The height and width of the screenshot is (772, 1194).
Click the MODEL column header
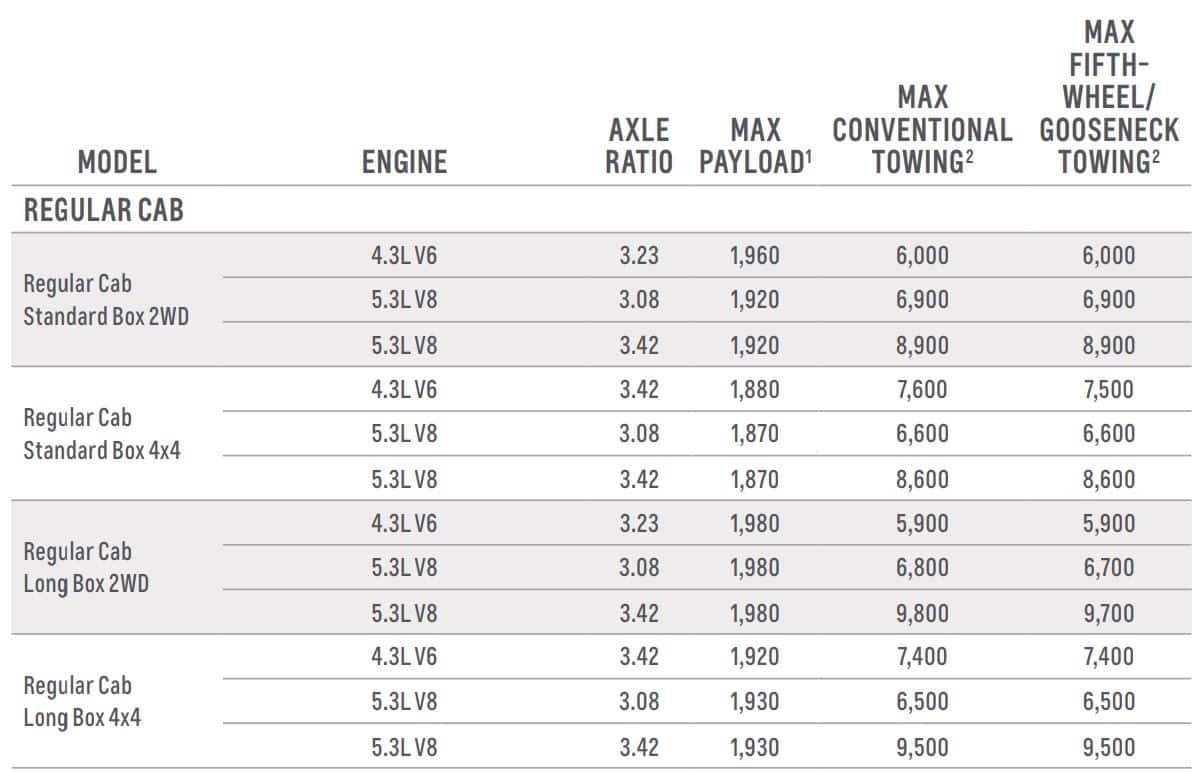pyautogui.click(x=117, y=162)
